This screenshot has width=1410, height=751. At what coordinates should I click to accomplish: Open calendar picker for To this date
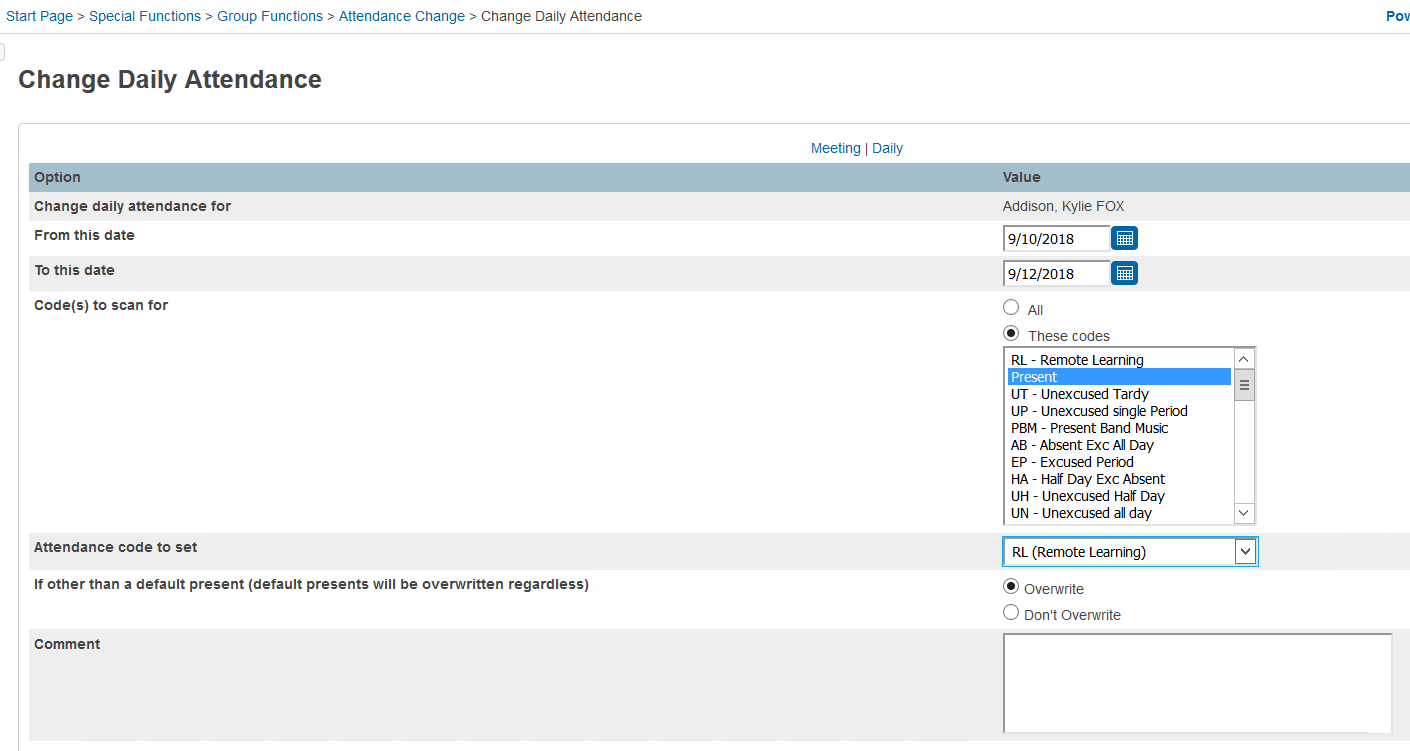1124,273
